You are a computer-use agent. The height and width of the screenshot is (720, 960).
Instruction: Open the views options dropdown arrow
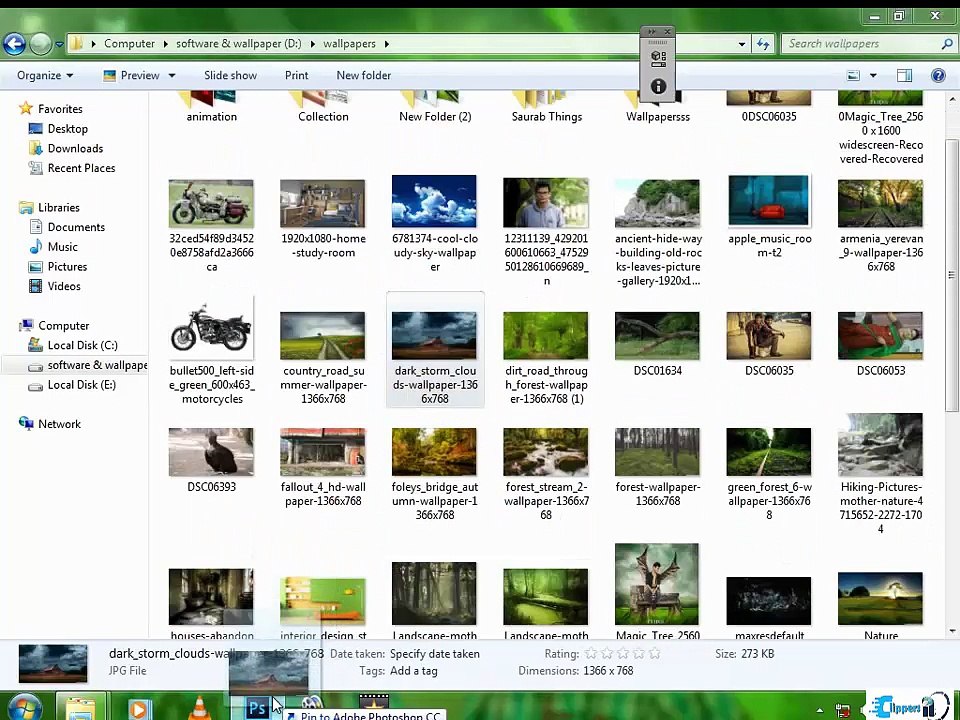coord(873,75)
